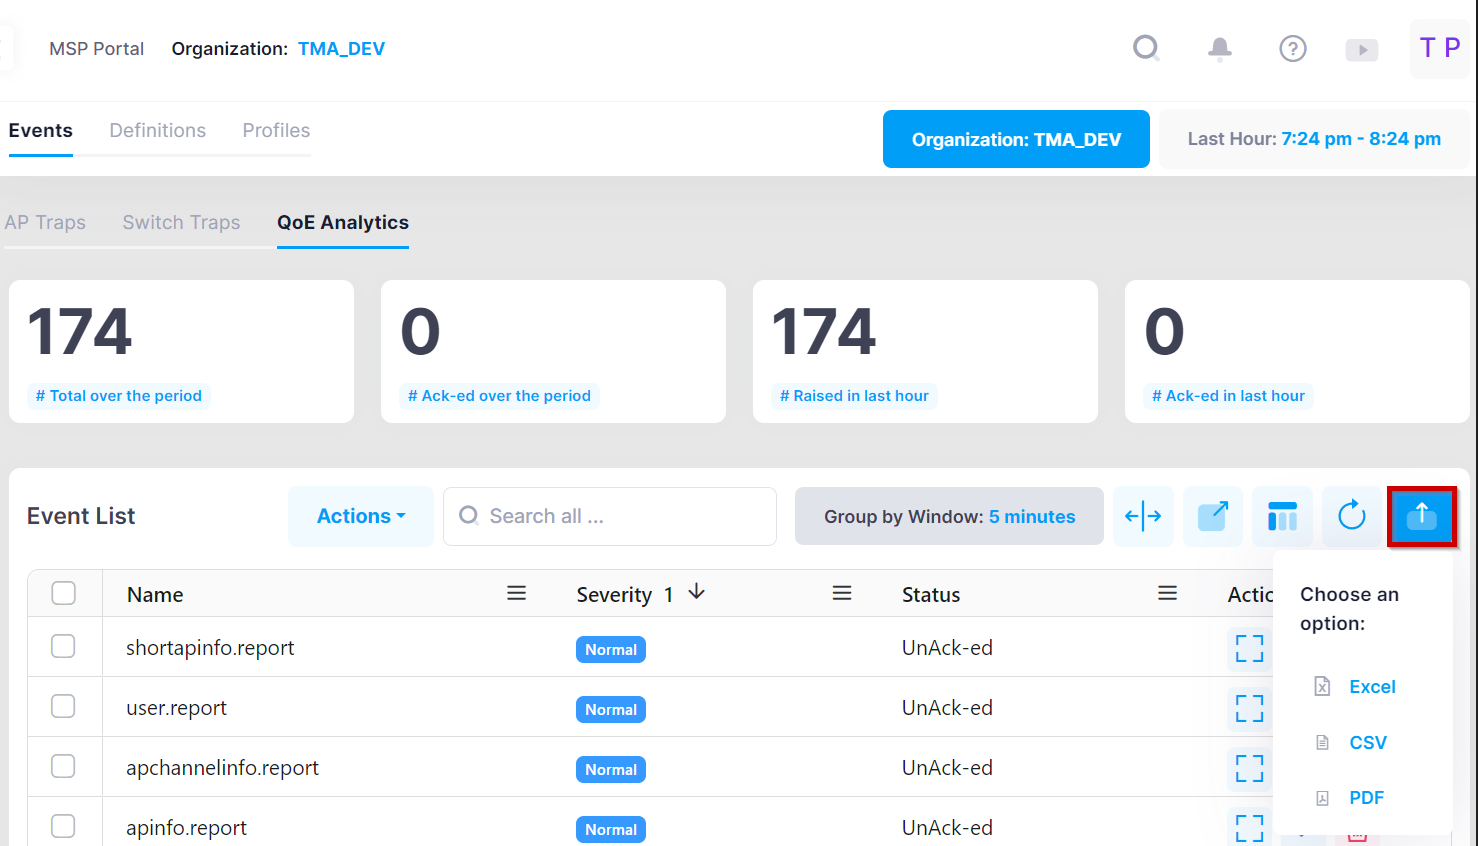Expand the Actions dropdown

(x=361, y=516)
